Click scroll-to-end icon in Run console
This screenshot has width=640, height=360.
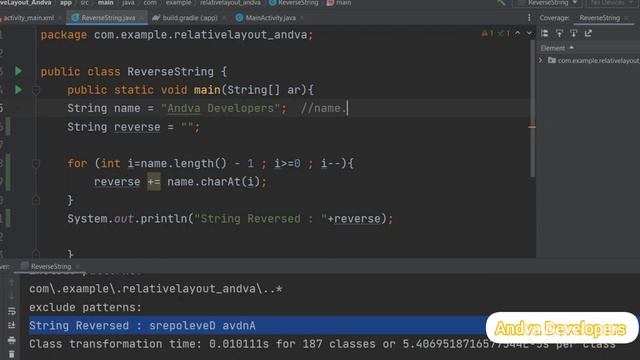click(12, 325)
